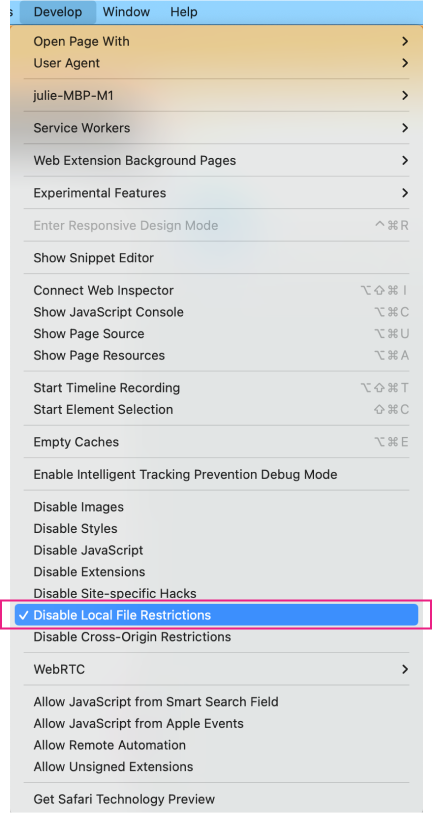This screenshot has width=432, height=813.
Task: Open Web Extension Background Pages submenu
Action: tap(216, 161)
